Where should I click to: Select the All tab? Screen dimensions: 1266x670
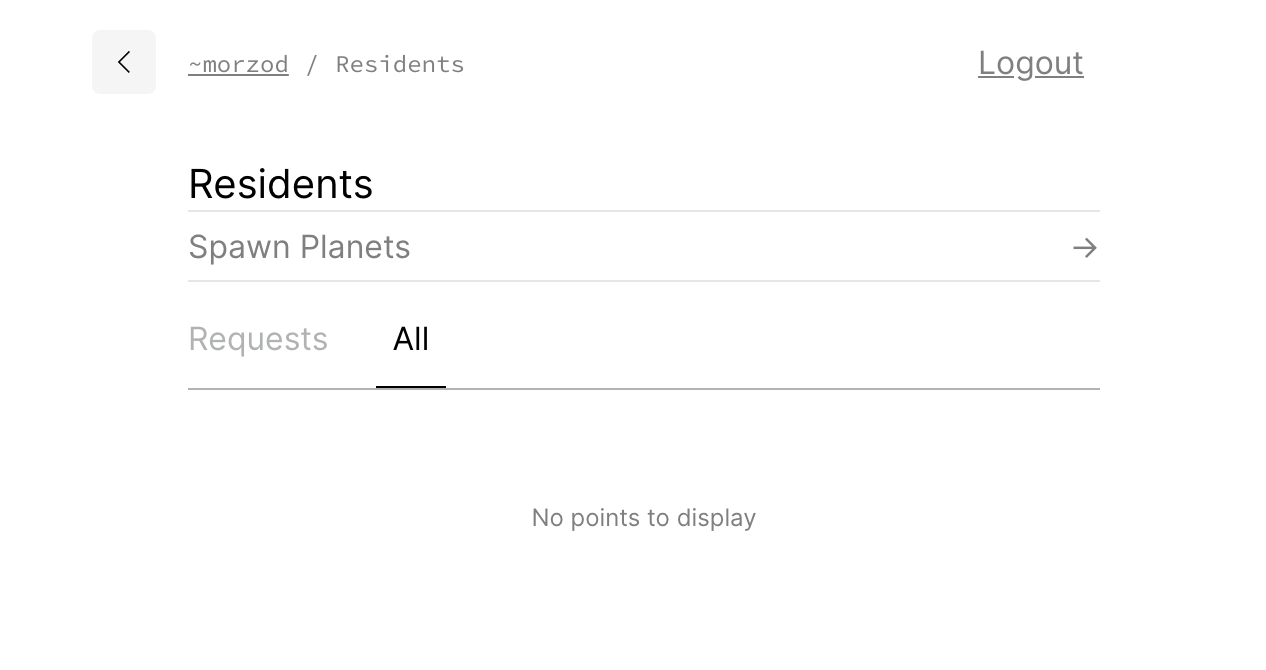pos(411,339)
